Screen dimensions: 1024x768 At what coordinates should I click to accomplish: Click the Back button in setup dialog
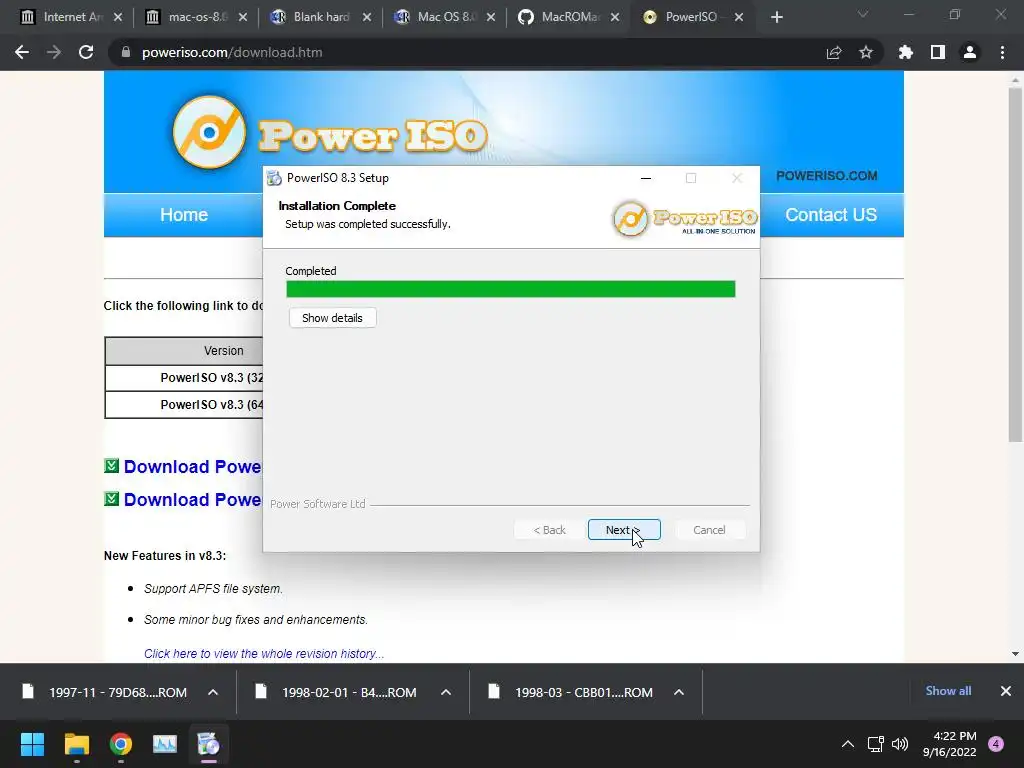pyautogui.click(x=549, y=530)
